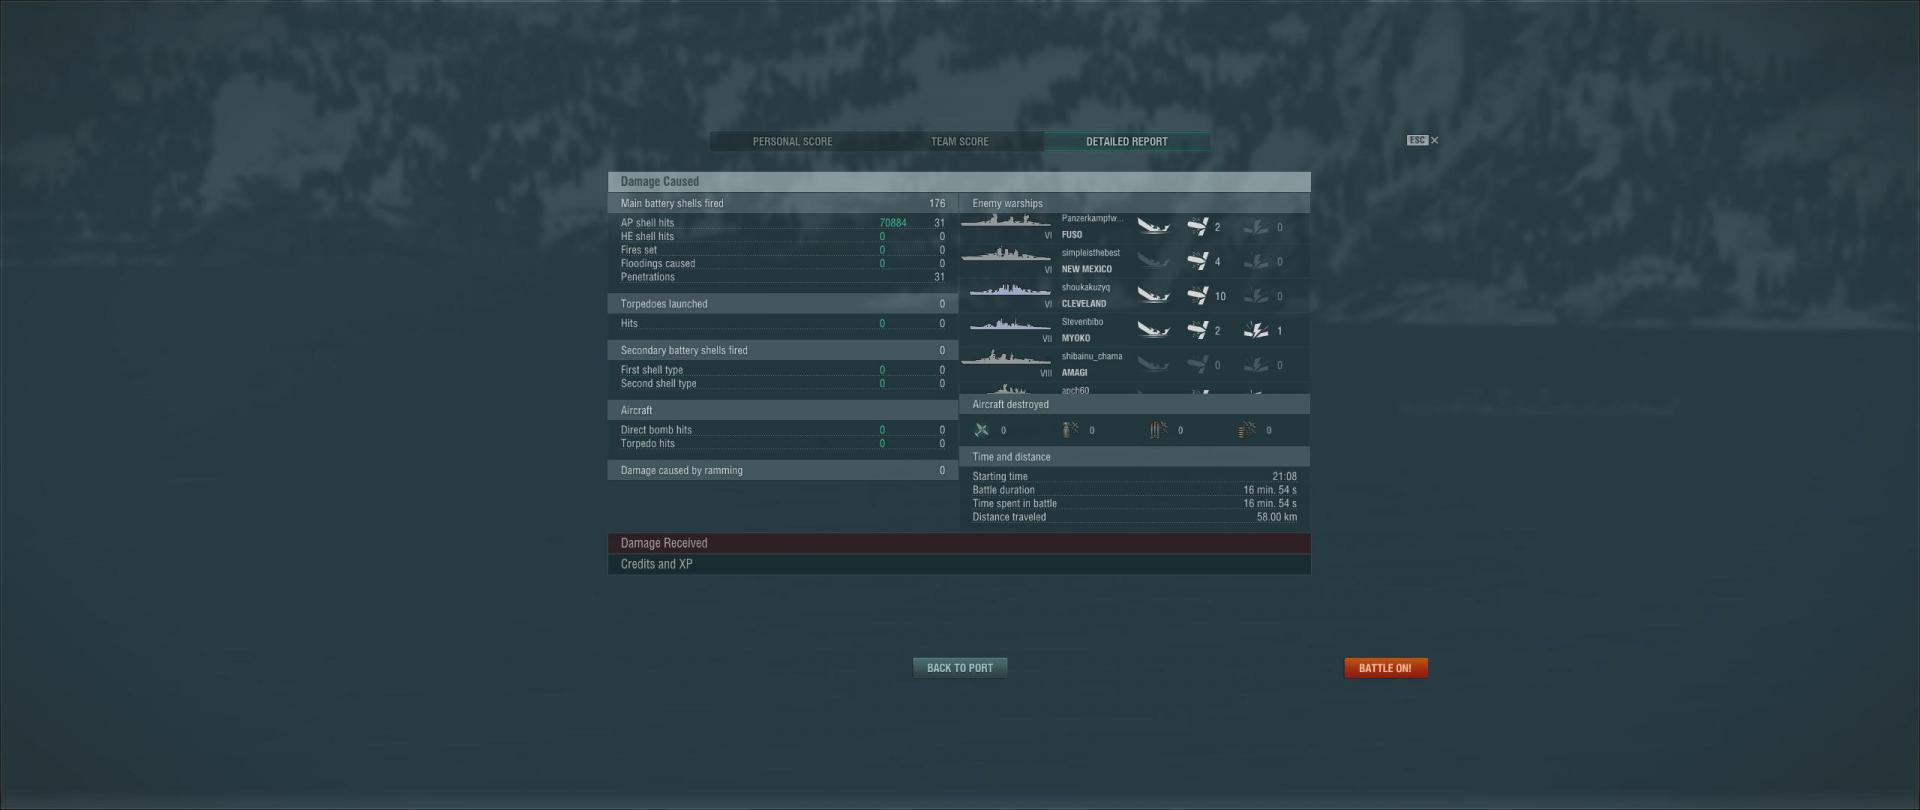Click the fourth aircraft destroyed icon, the stacked ordnance
The width and height of the screenshot is (1920, 810).
pos(1247,430)
